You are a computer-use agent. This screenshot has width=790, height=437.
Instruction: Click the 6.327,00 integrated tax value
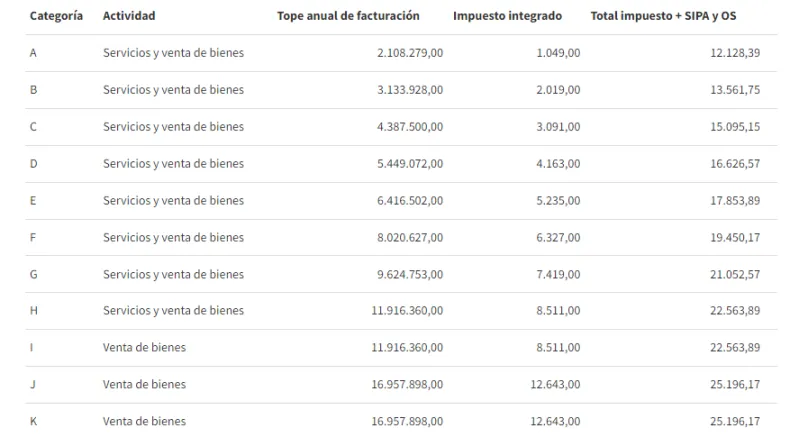click(x=557, y=238)
